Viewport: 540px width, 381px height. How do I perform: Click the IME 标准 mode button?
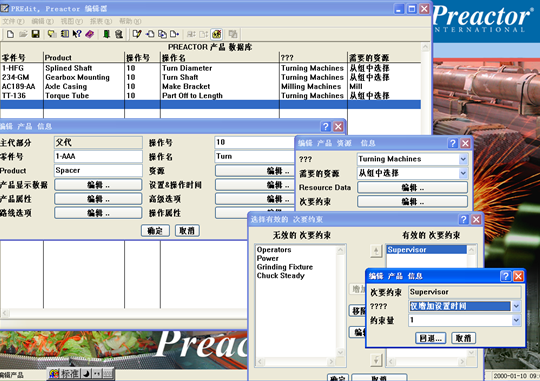70,373
